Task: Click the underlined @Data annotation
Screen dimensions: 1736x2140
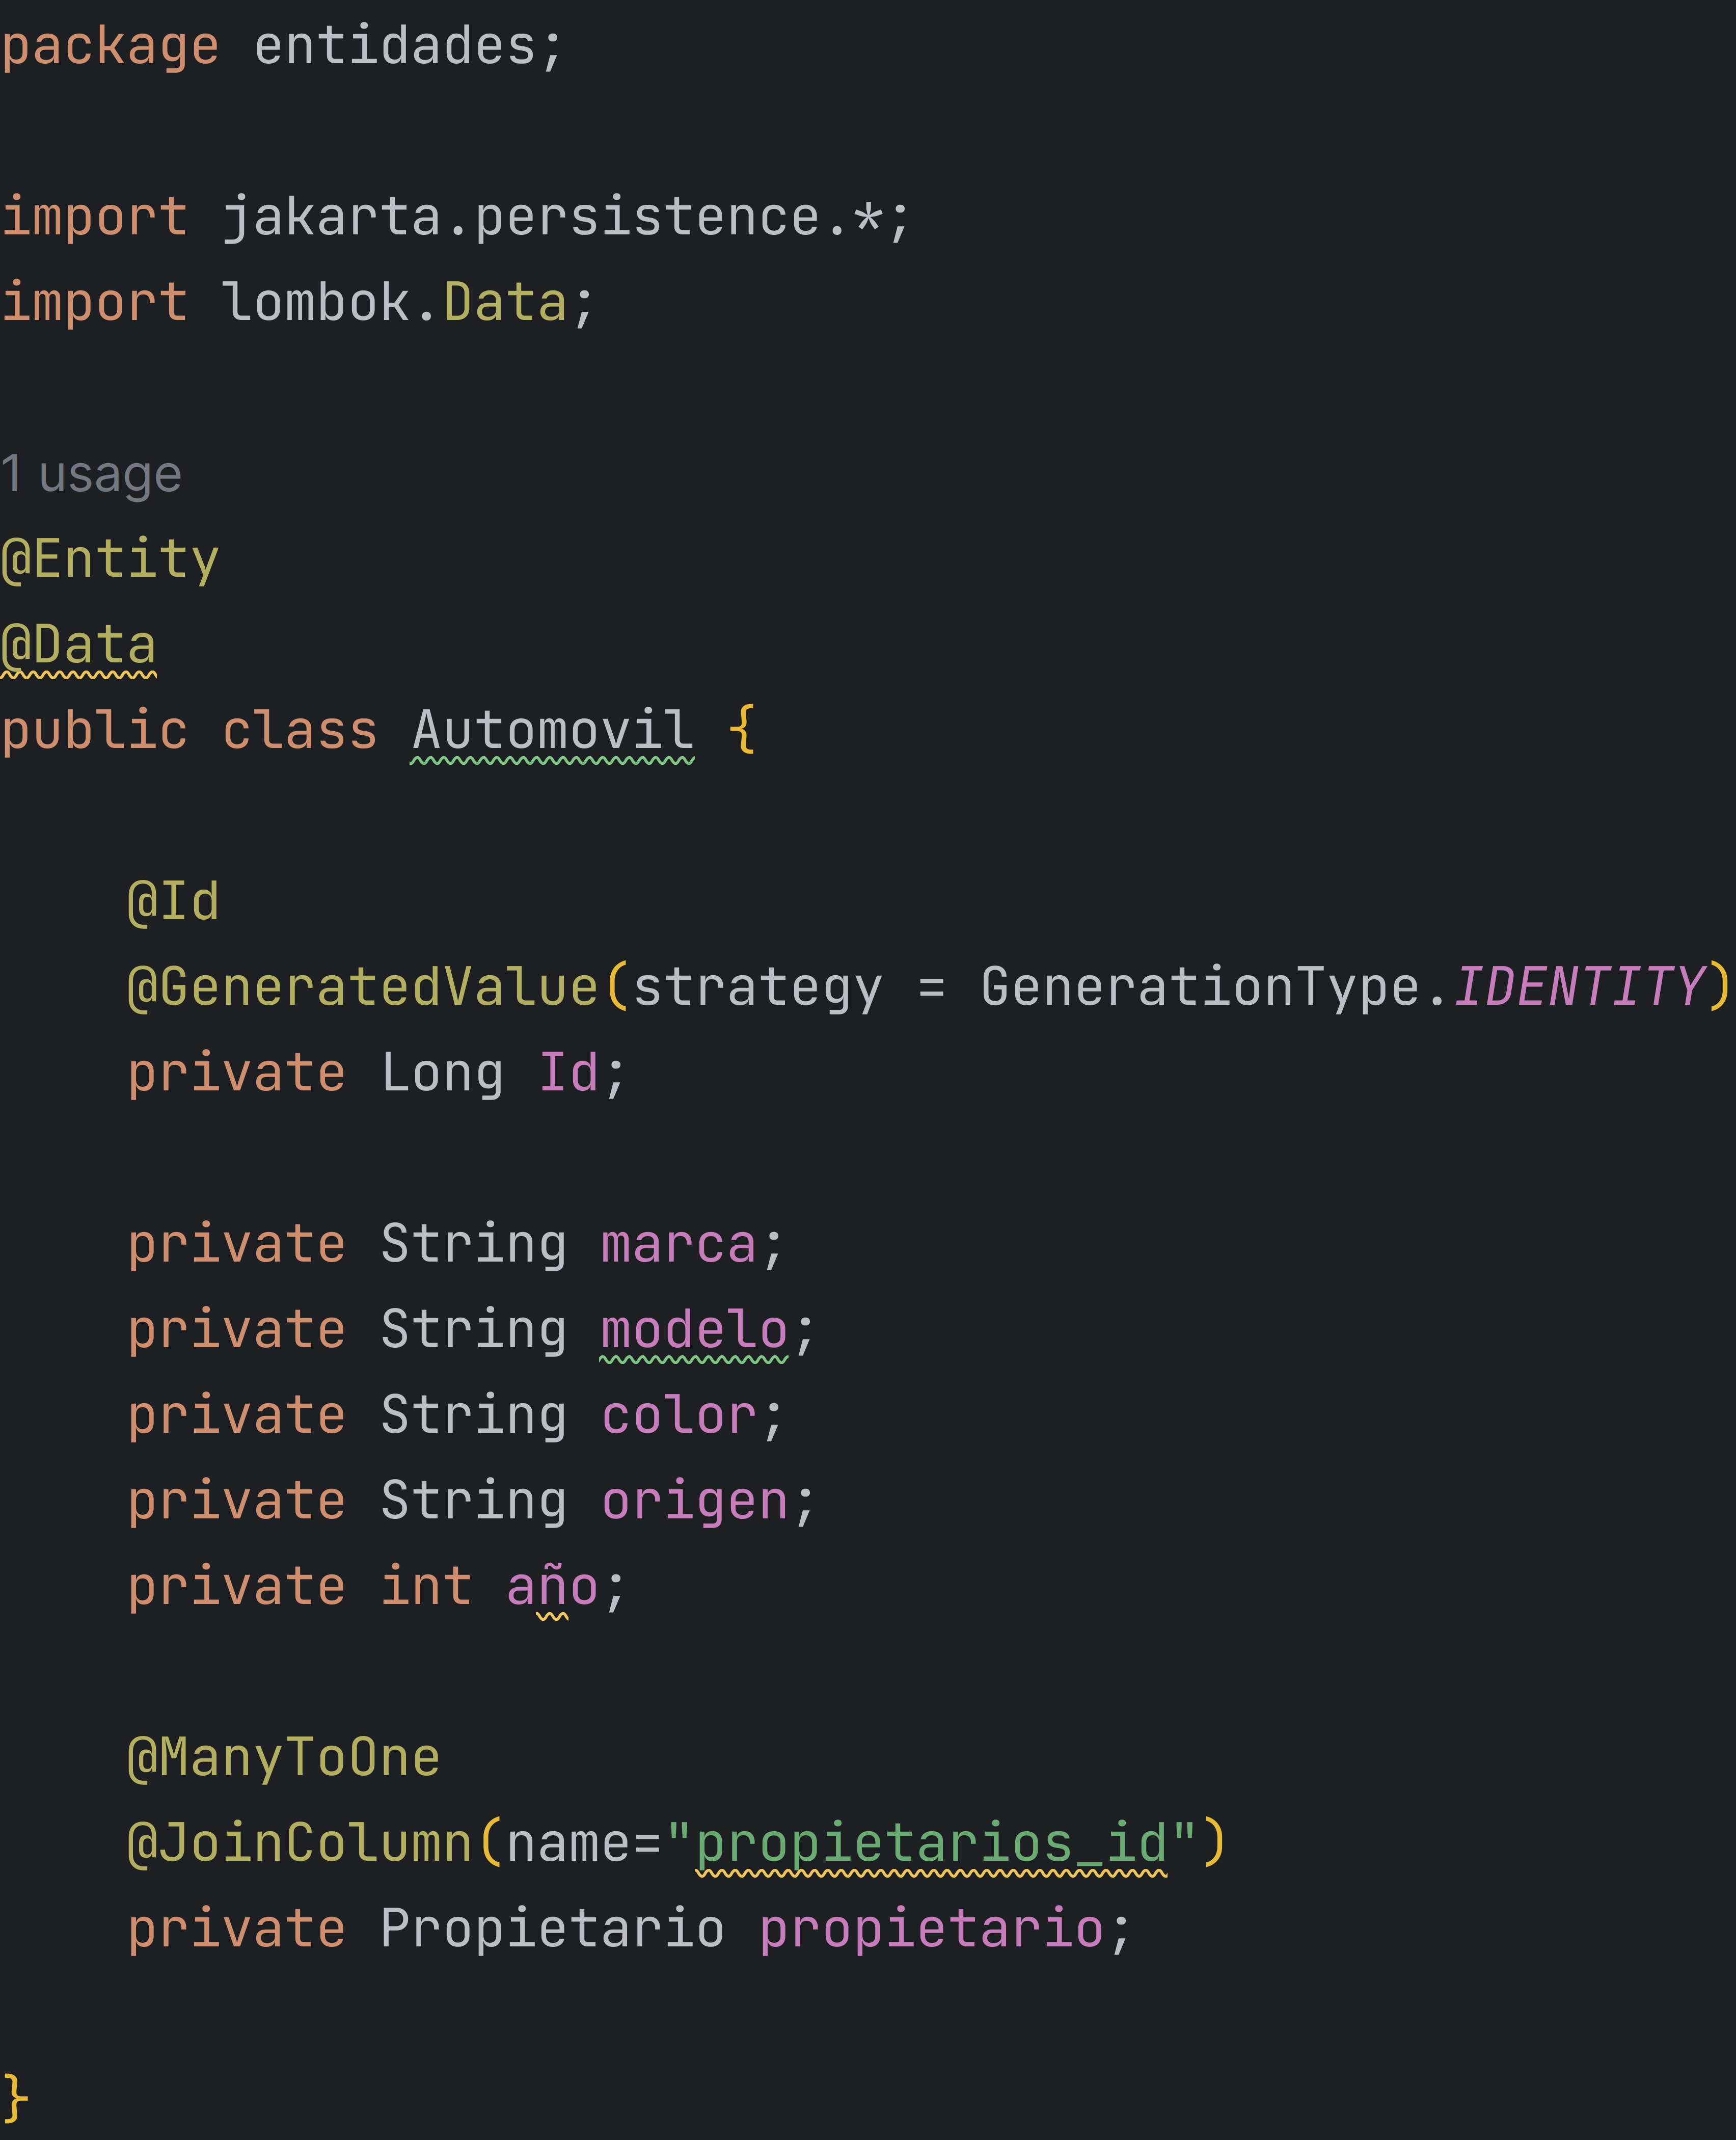Action: 79,645
